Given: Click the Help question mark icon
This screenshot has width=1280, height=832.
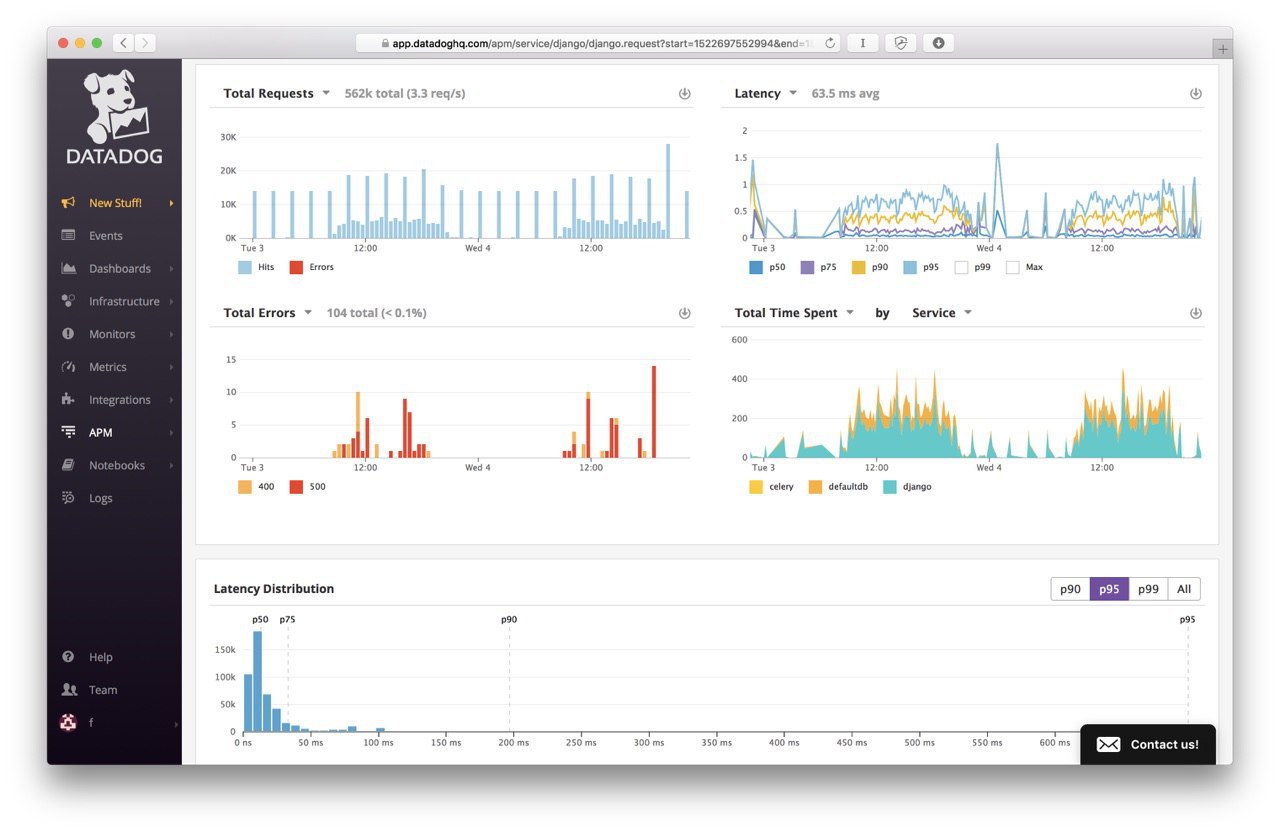Looking at the screenshot, I should [x=68, y=657].
